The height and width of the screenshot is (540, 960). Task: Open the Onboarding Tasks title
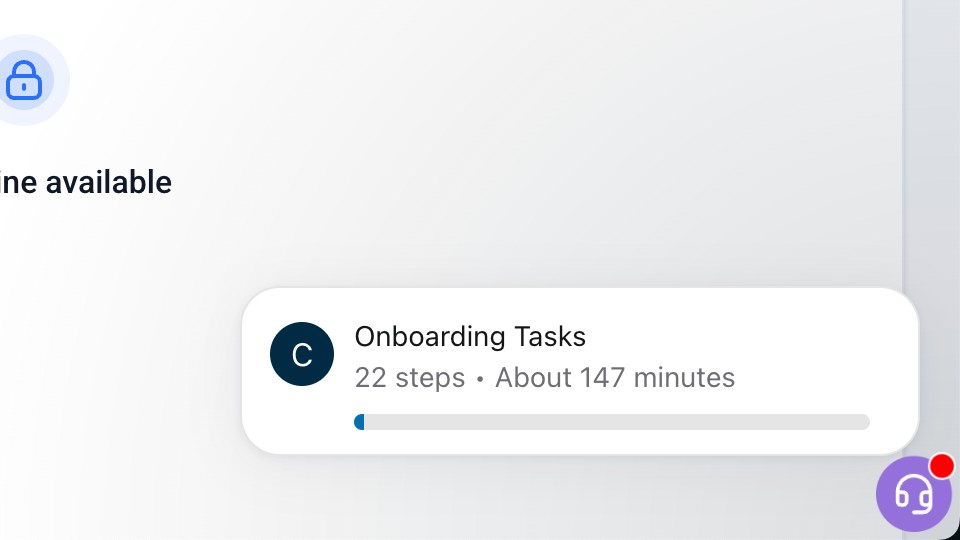pos(470,336)
